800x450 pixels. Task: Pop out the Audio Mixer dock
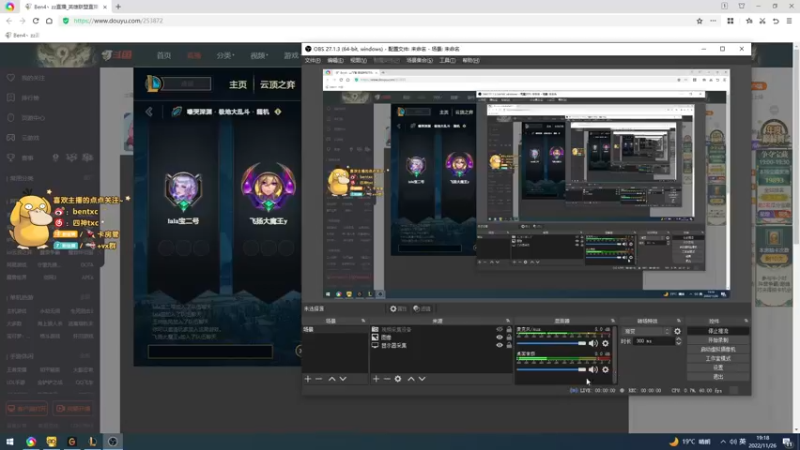(613, 321)
